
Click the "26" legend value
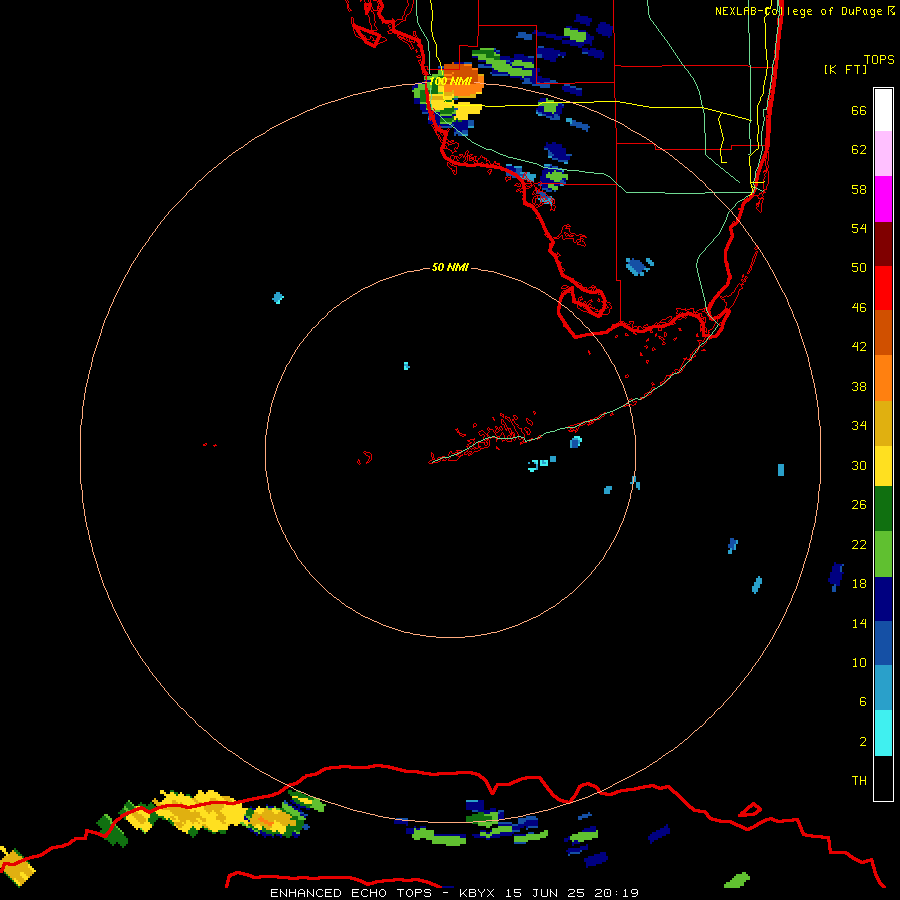[859, 505]
